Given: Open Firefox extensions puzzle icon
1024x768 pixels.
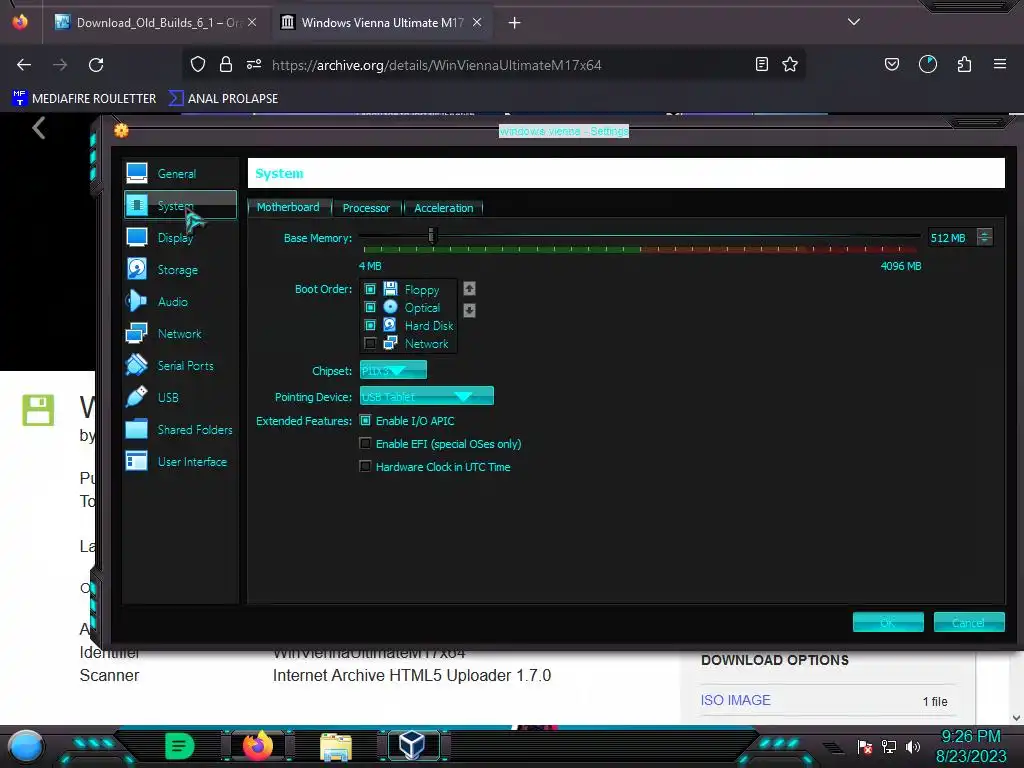Looking at the screenshot, I should click(964, 64).
